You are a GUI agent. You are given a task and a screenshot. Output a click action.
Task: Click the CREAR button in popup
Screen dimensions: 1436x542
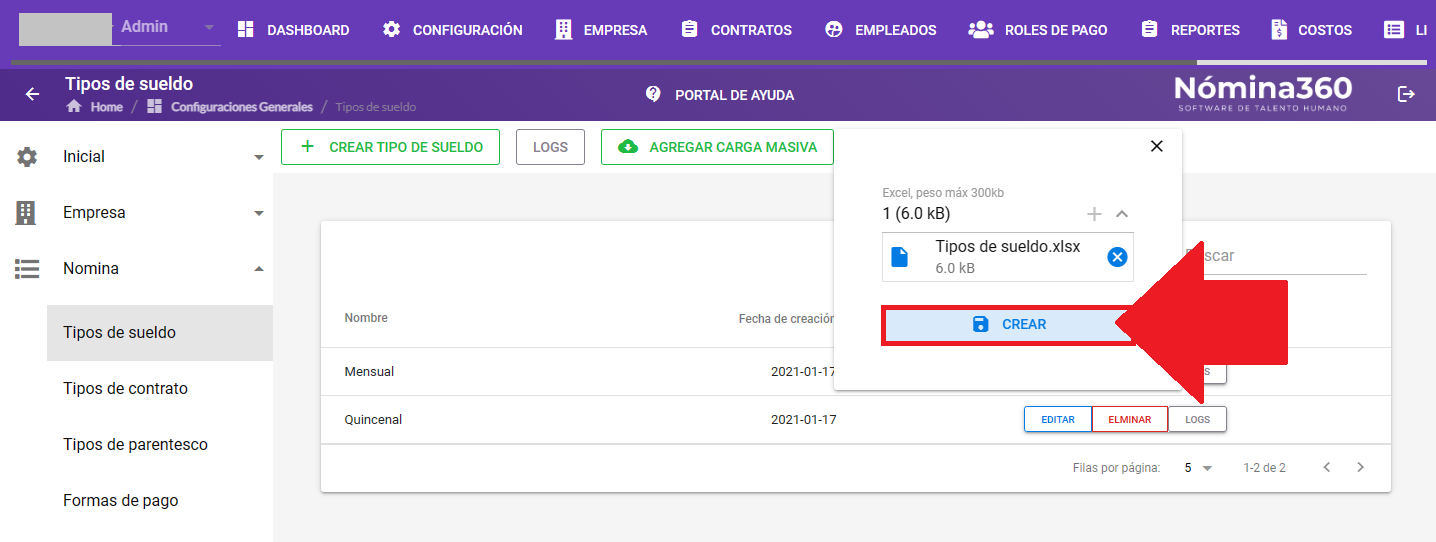(1008, 325)
